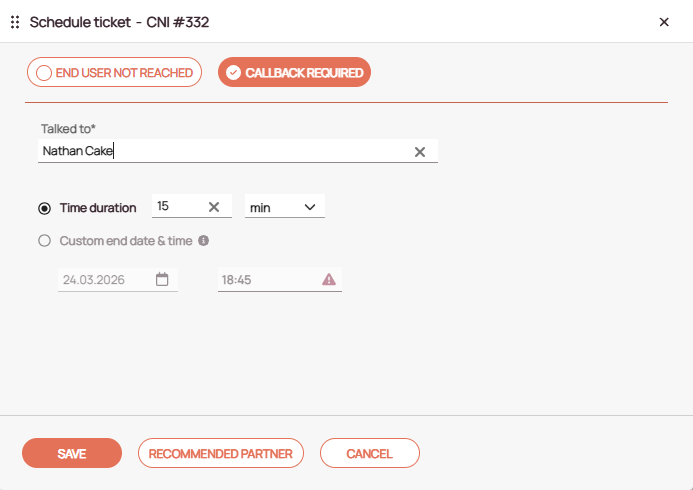The image size is (693, 490).
Task: Expand the duration unit chevron arrow
Action: coord(310,207)
